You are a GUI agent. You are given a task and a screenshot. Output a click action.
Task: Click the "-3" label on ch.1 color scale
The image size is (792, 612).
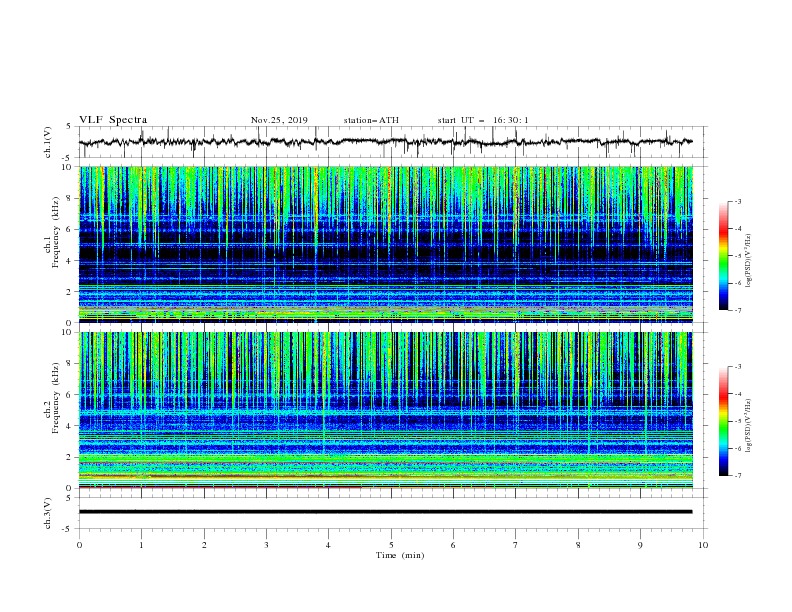(x=737, y=201)
